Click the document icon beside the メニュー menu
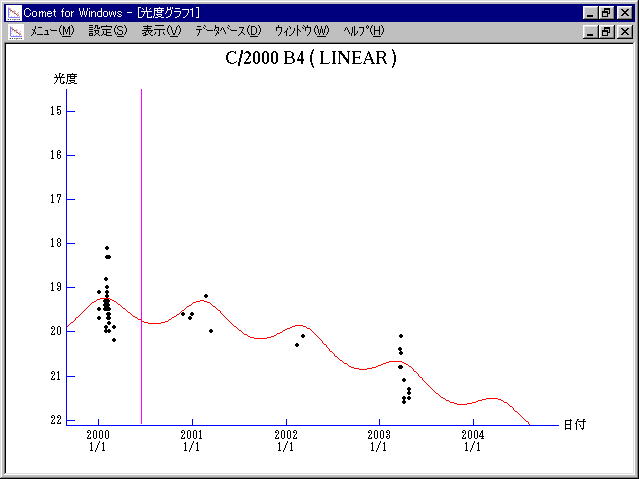The image size is (639, 479). (16, 32)
